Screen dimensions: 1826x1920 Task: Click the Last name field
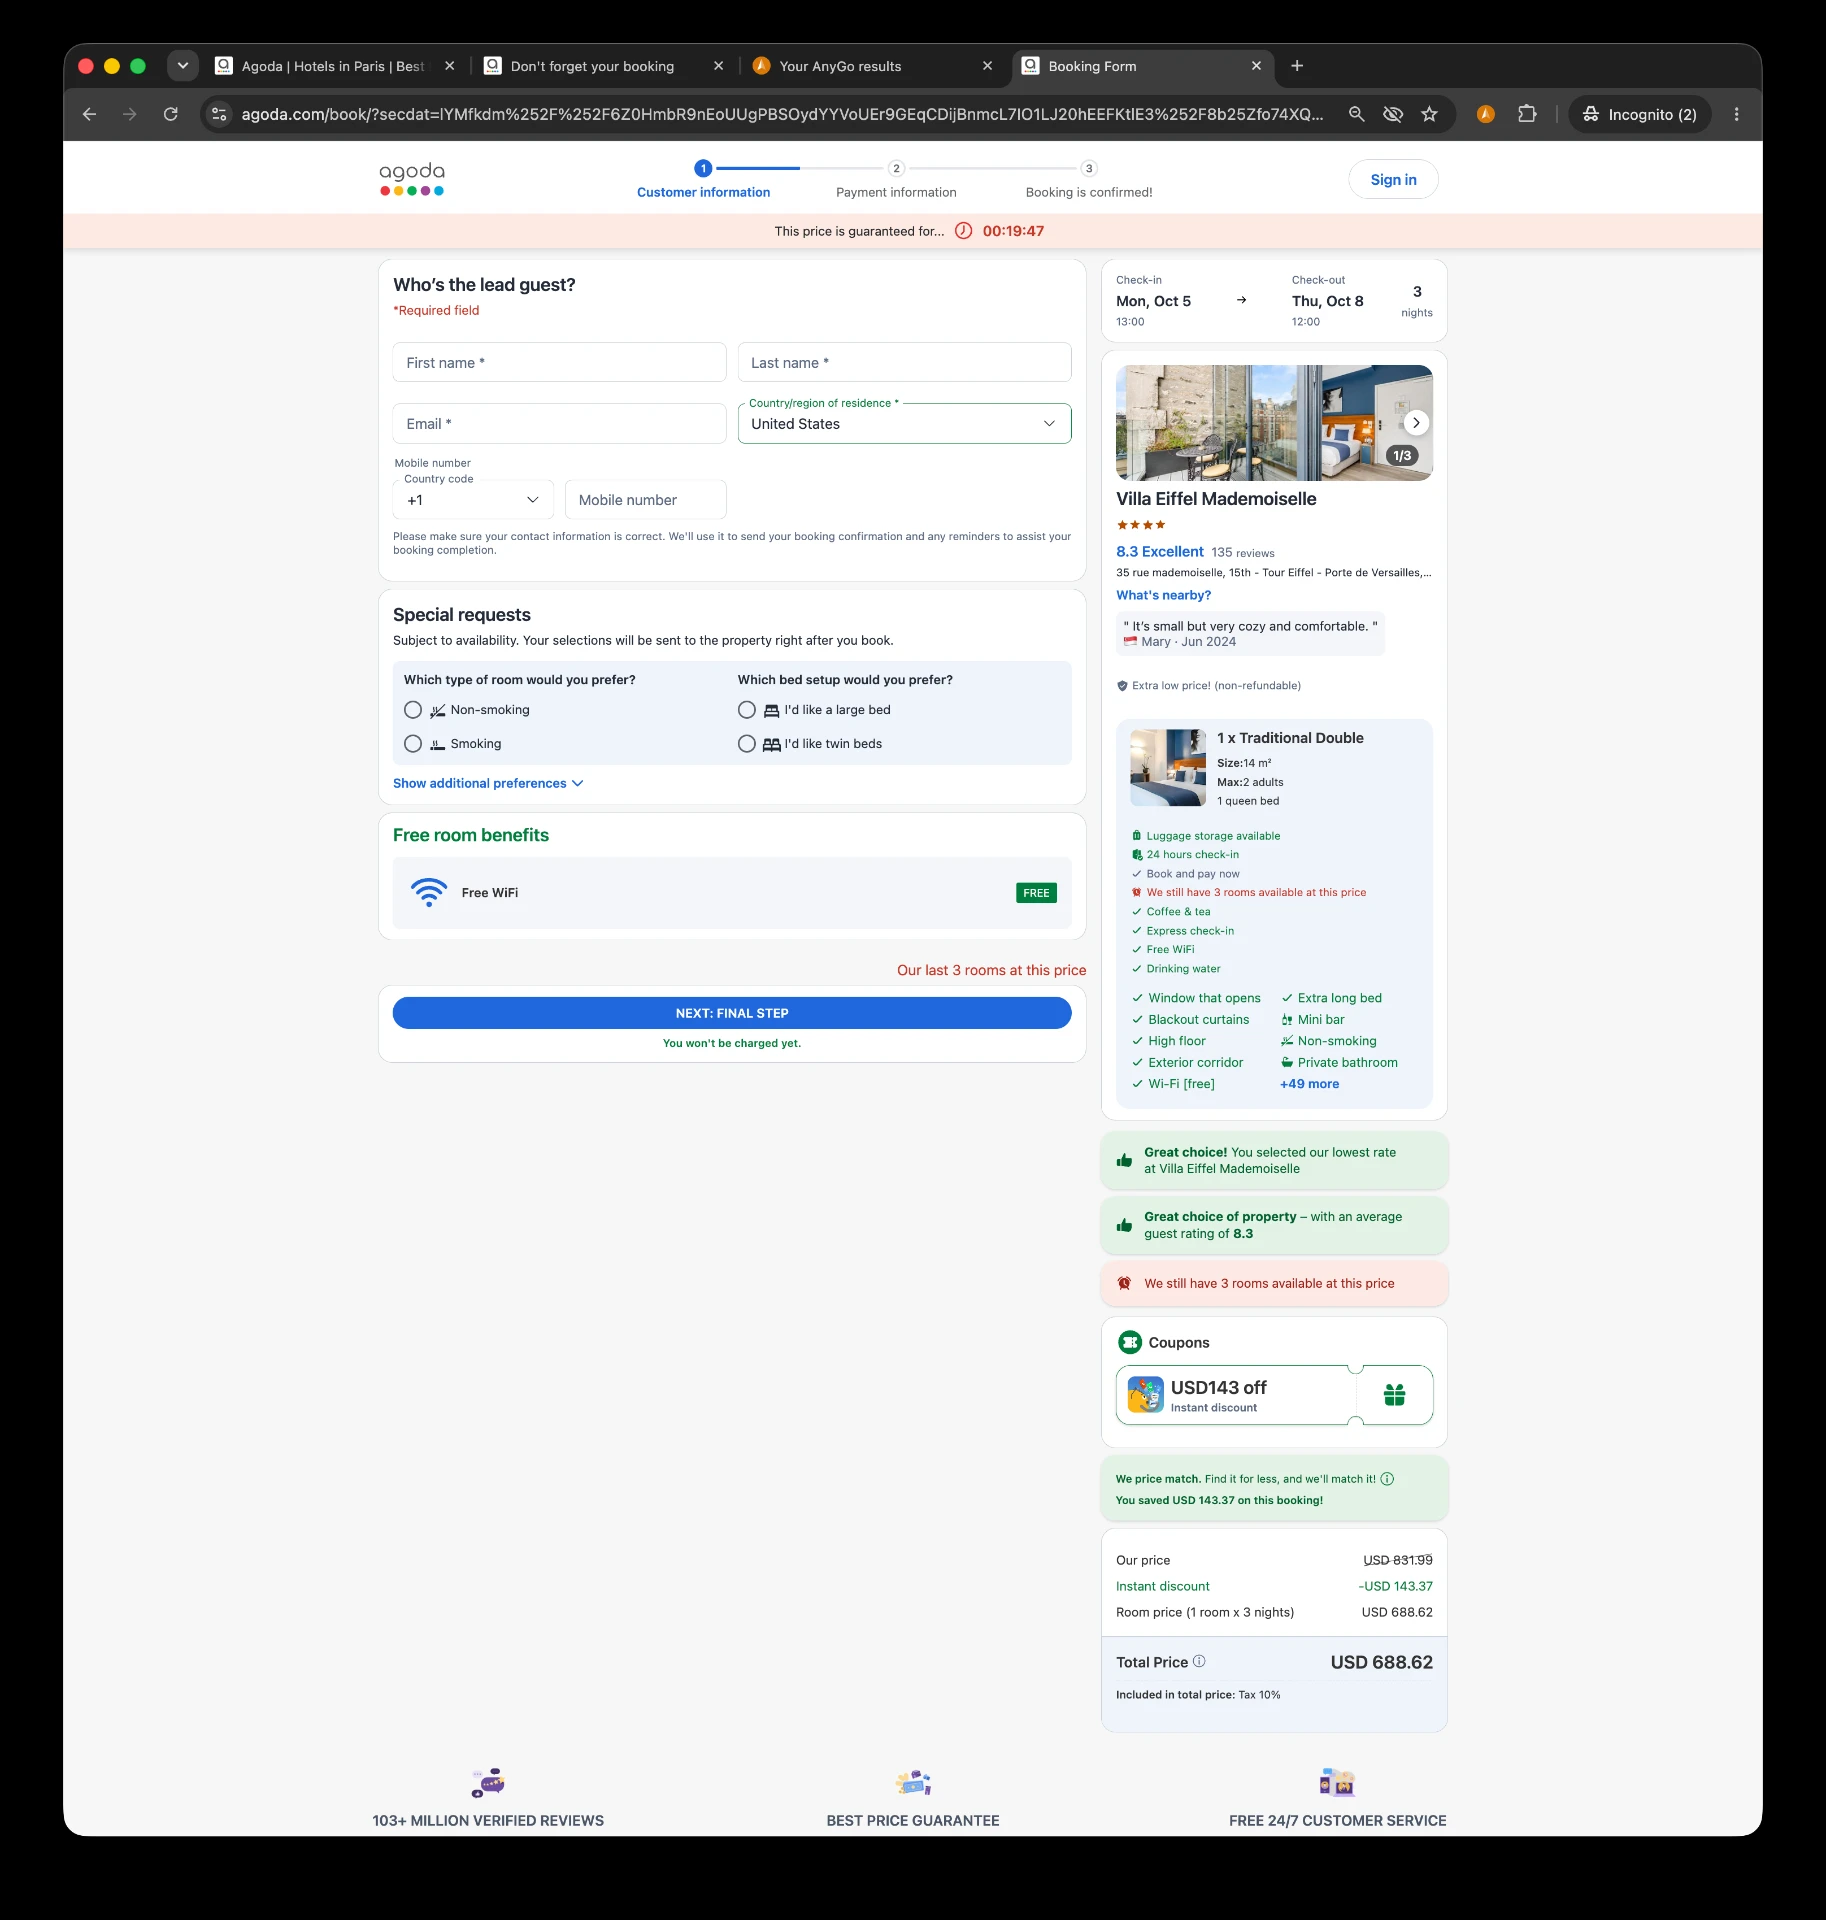pyautogui.click(x=905, y=363)
